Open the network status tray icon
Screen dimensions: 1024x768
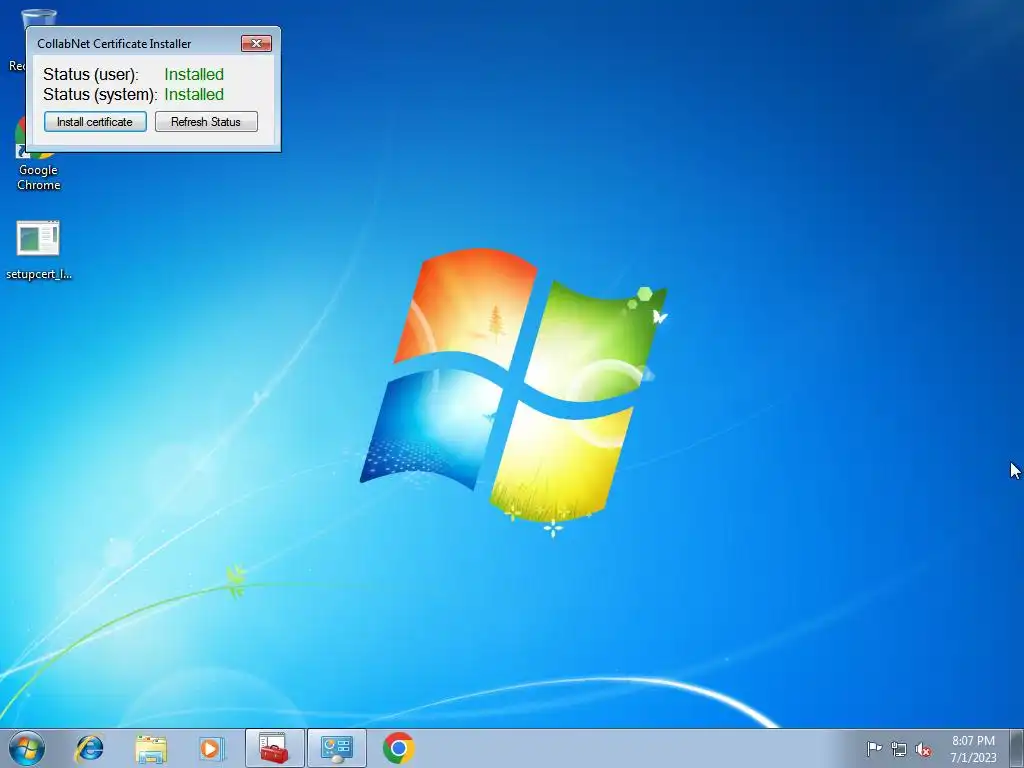[899, 749]
